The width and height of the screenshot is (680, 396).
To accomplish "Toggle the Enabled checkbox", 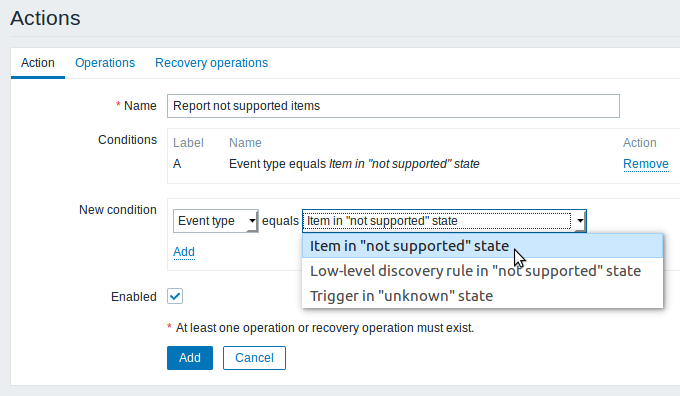I will click(175, 296).
